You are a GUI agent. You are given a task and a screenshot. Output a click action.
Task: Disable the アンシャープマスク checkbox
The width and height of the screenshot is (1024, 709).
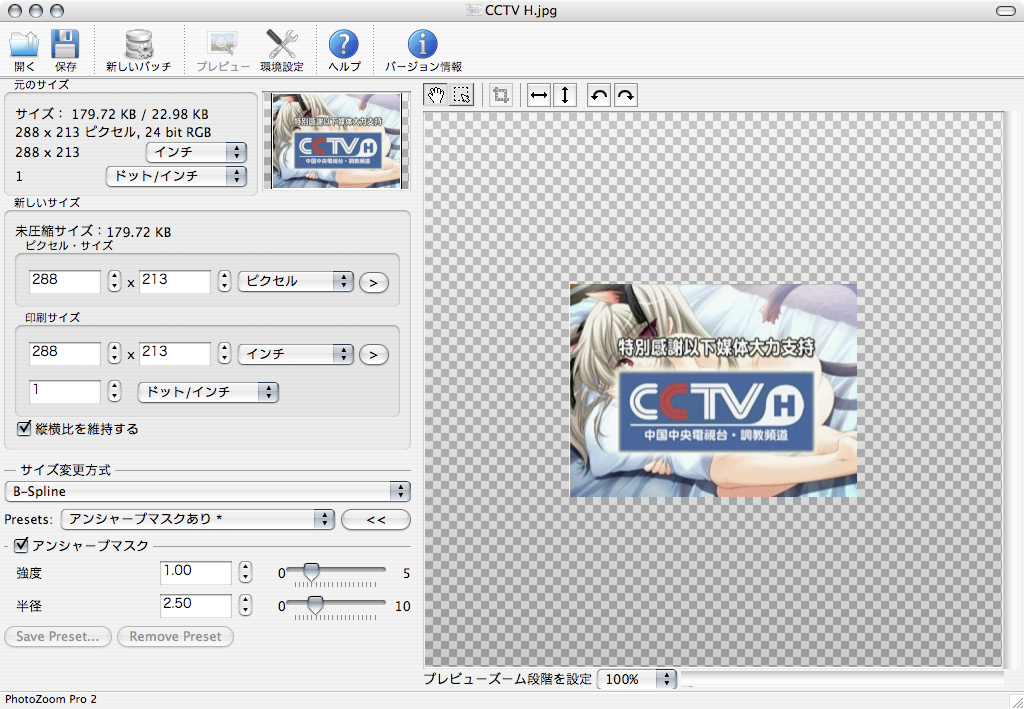tap(22, 544)
